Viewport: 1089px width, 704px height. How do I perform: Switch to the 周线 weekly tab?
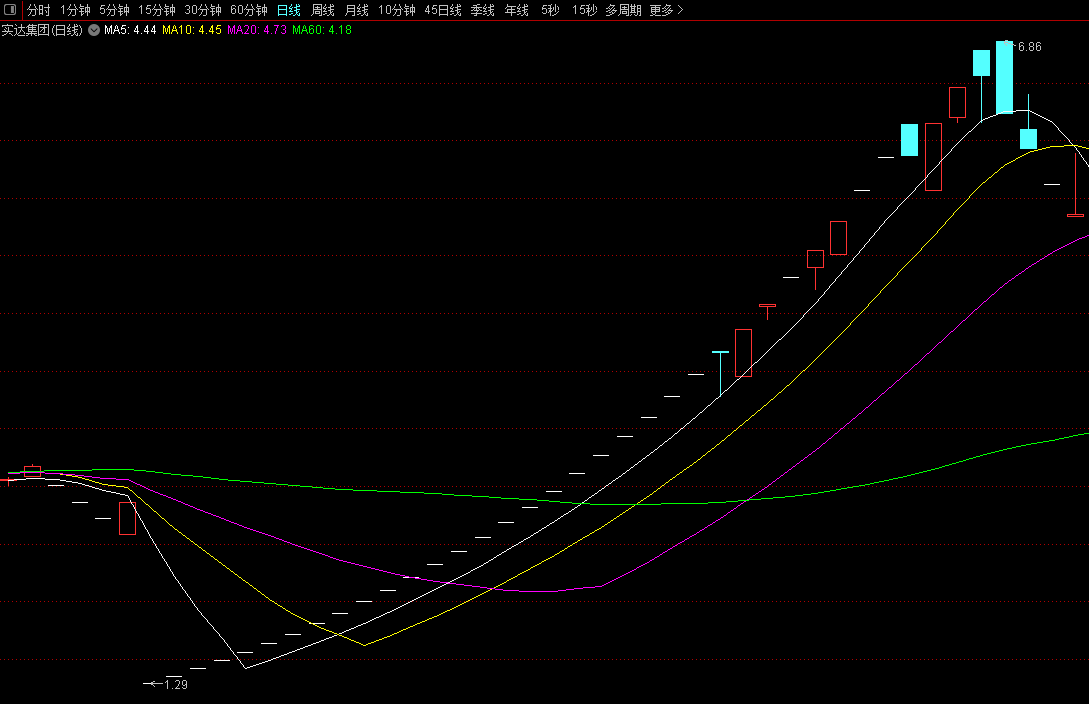tap(322, 10)
